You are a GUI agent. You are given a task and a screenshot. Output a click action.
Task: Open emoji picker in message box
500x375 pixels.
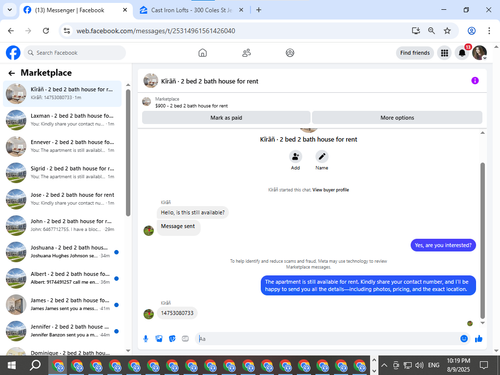(x=464, y=339)
